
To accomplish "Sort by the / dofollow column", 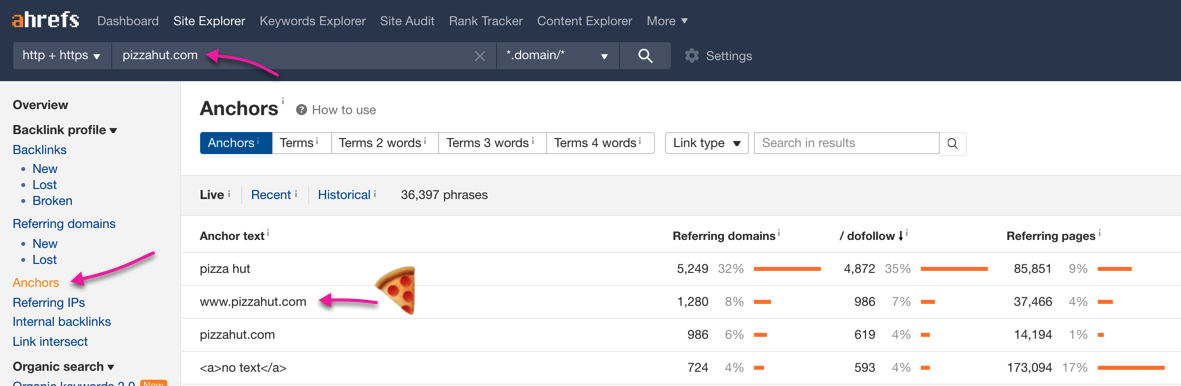I will coord(872,236).
